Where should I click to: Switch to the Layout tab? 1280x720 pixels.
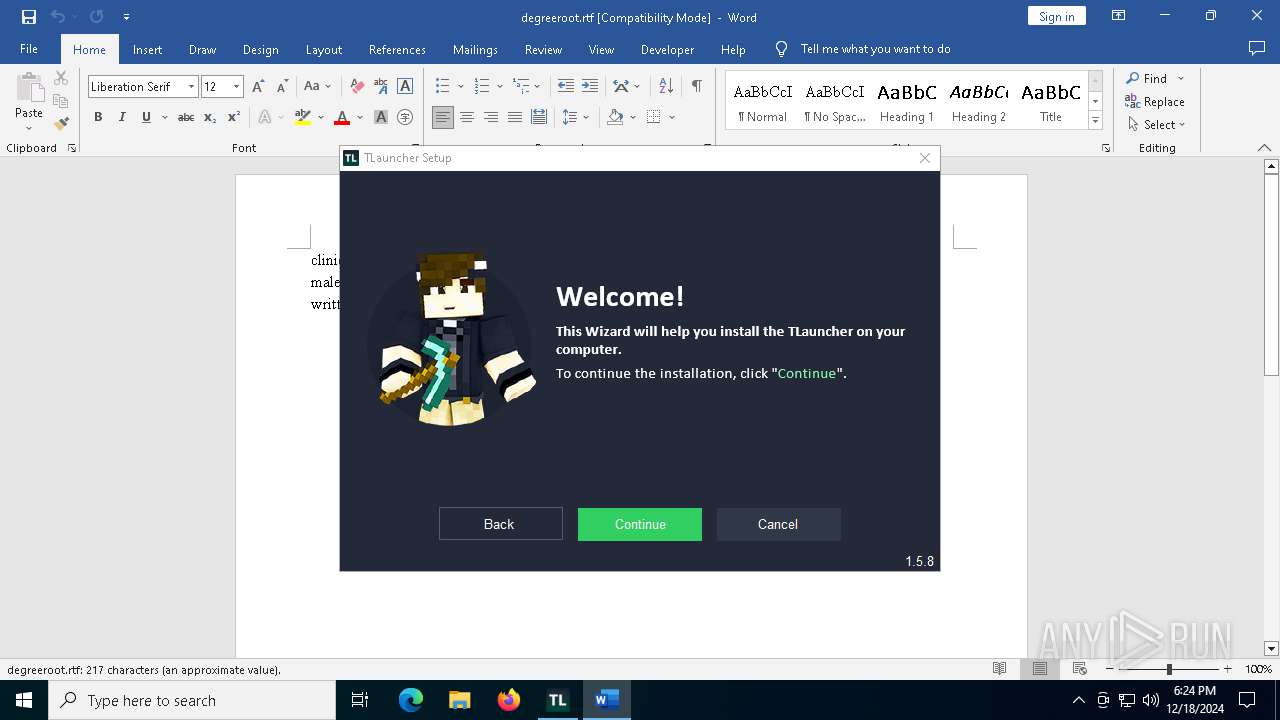click(x=324, y=49)
